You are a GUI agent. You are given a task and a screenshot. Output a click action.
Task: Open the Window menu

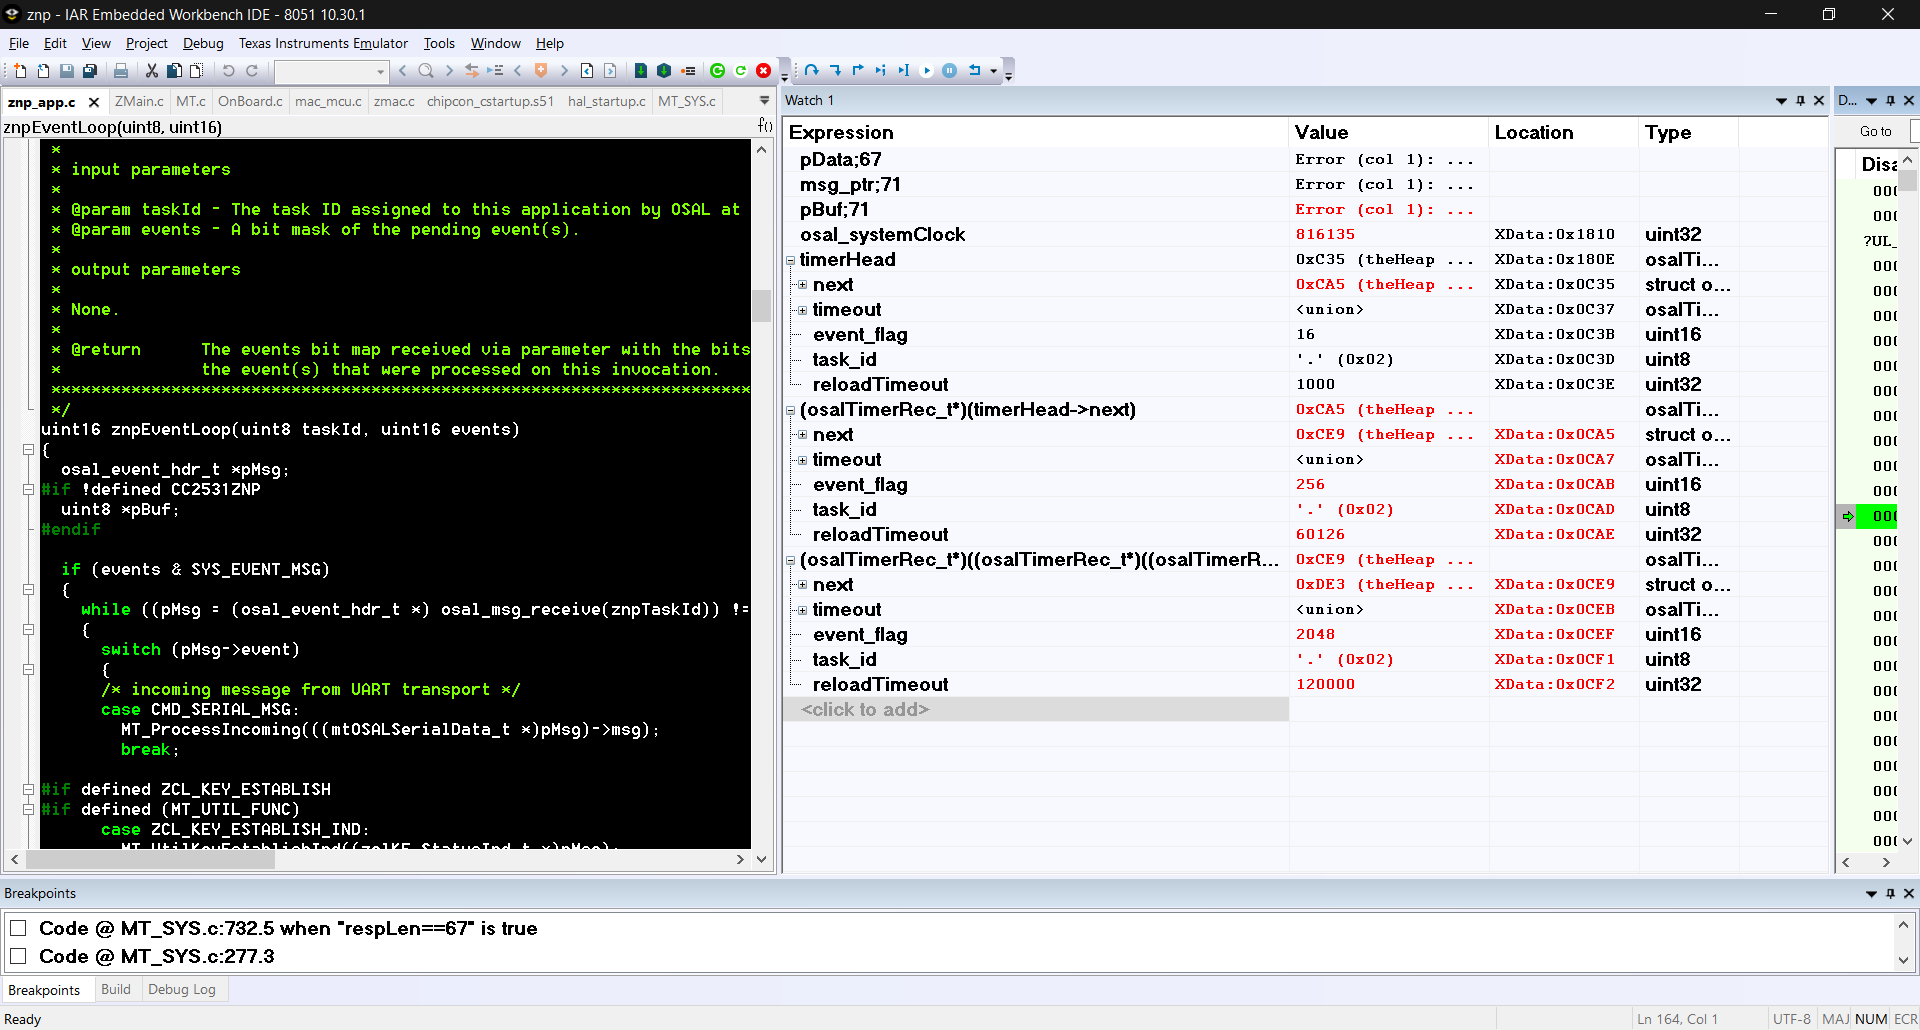coord(495,43)
